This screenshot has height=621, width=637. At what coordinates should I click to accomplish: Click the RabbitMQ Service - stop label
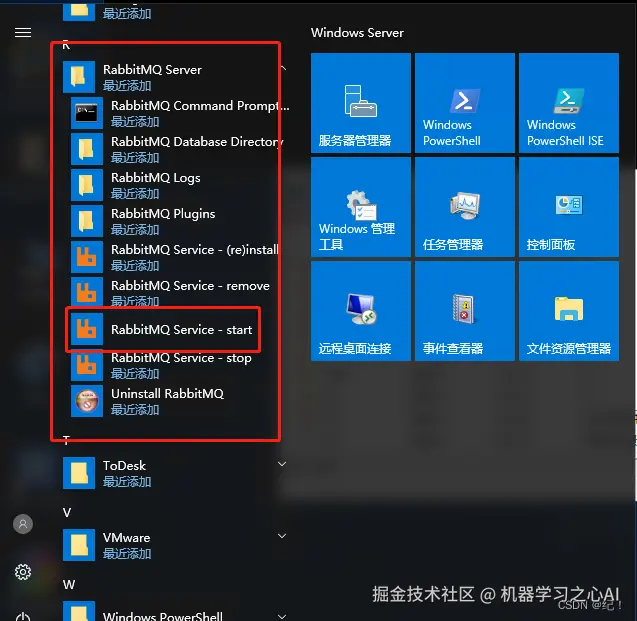click(181, 358)
